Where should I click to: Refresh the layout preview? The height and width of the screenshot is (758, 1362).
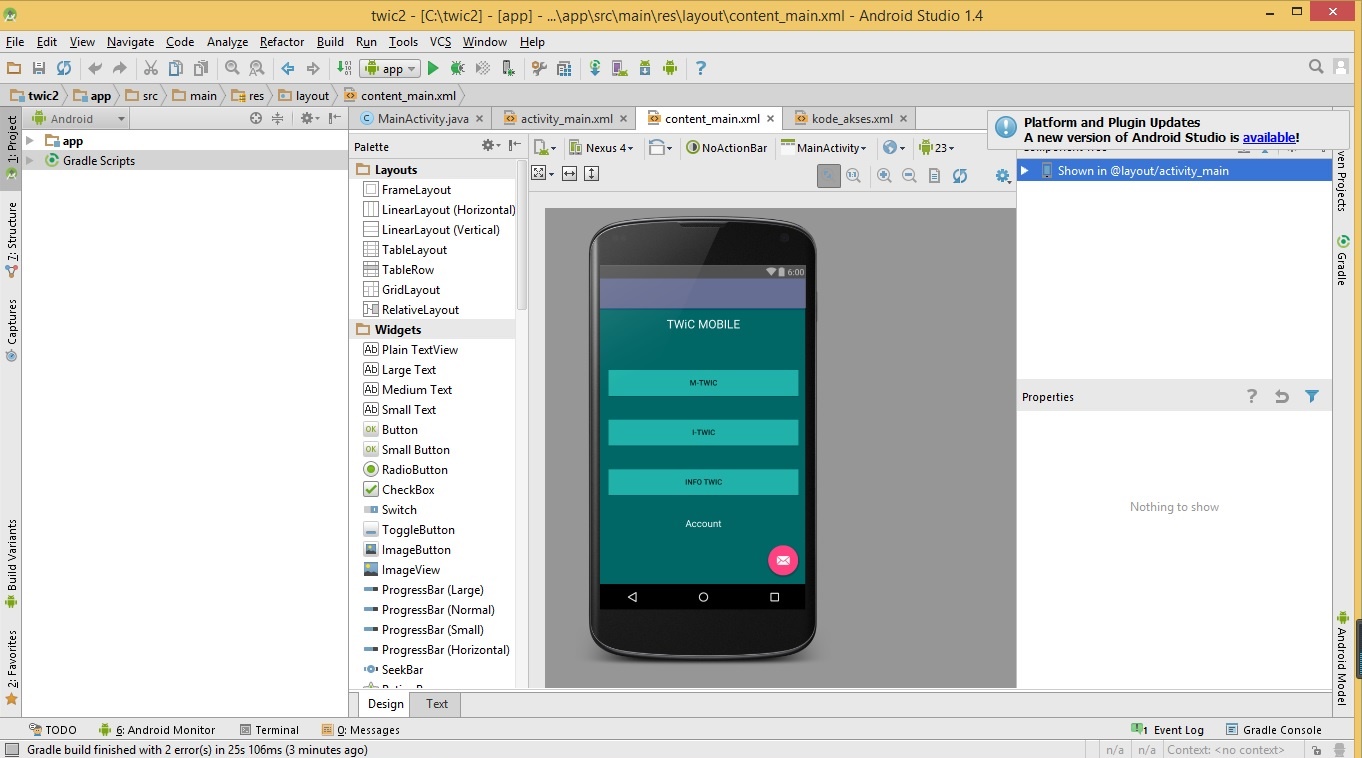(960, 175)
